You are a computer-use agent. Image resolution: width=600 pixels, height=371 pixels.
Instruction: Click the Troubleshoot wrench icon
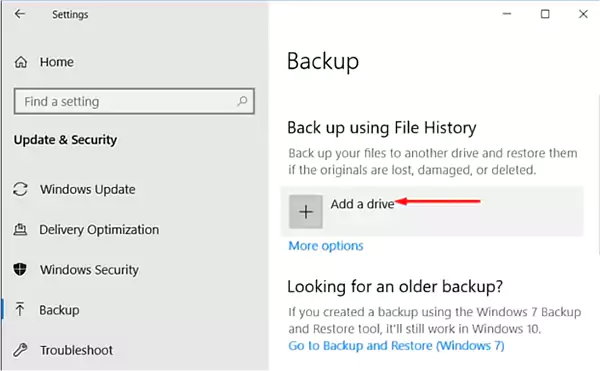(20, 350)
